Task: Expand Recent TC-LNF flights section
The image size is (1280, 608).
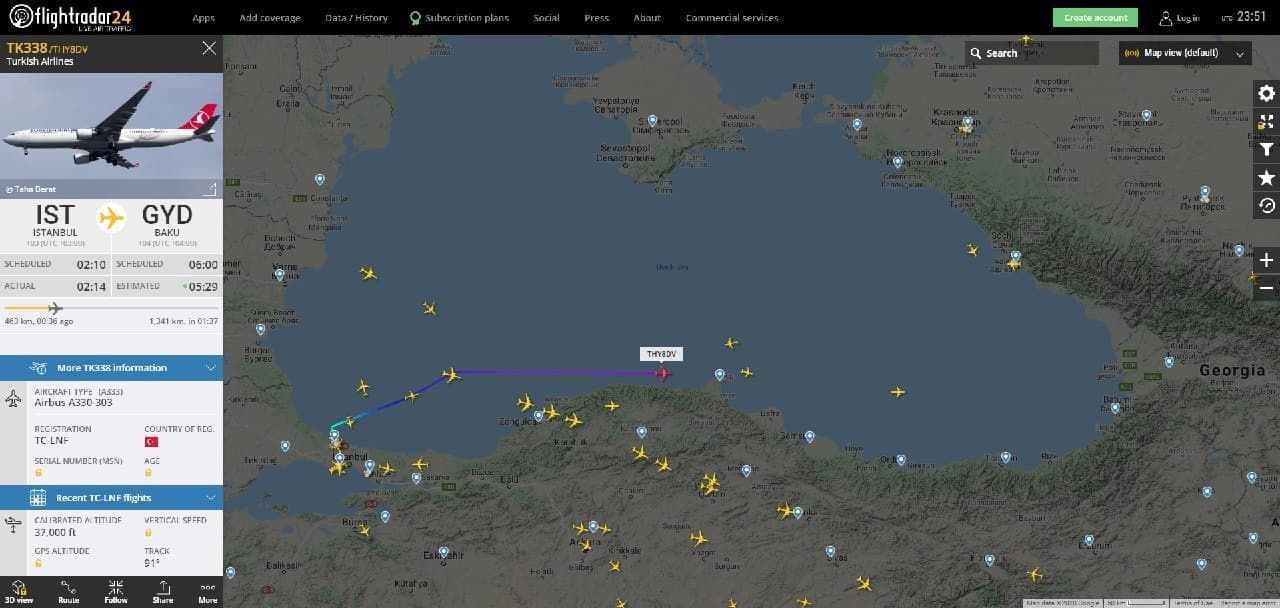Action: pyautogui.click(x=111, y=497)
